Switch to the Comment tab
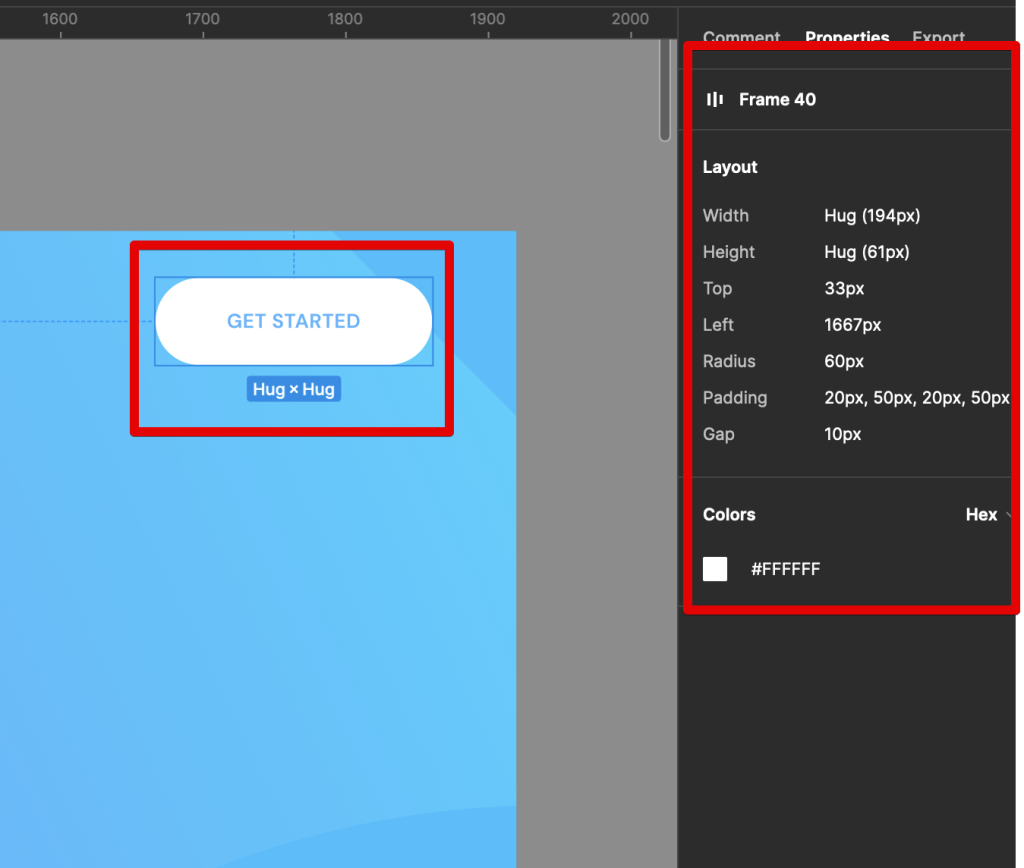Image resolution: width=1024 pixels, height=868 pixels. (x=741, y=37)
